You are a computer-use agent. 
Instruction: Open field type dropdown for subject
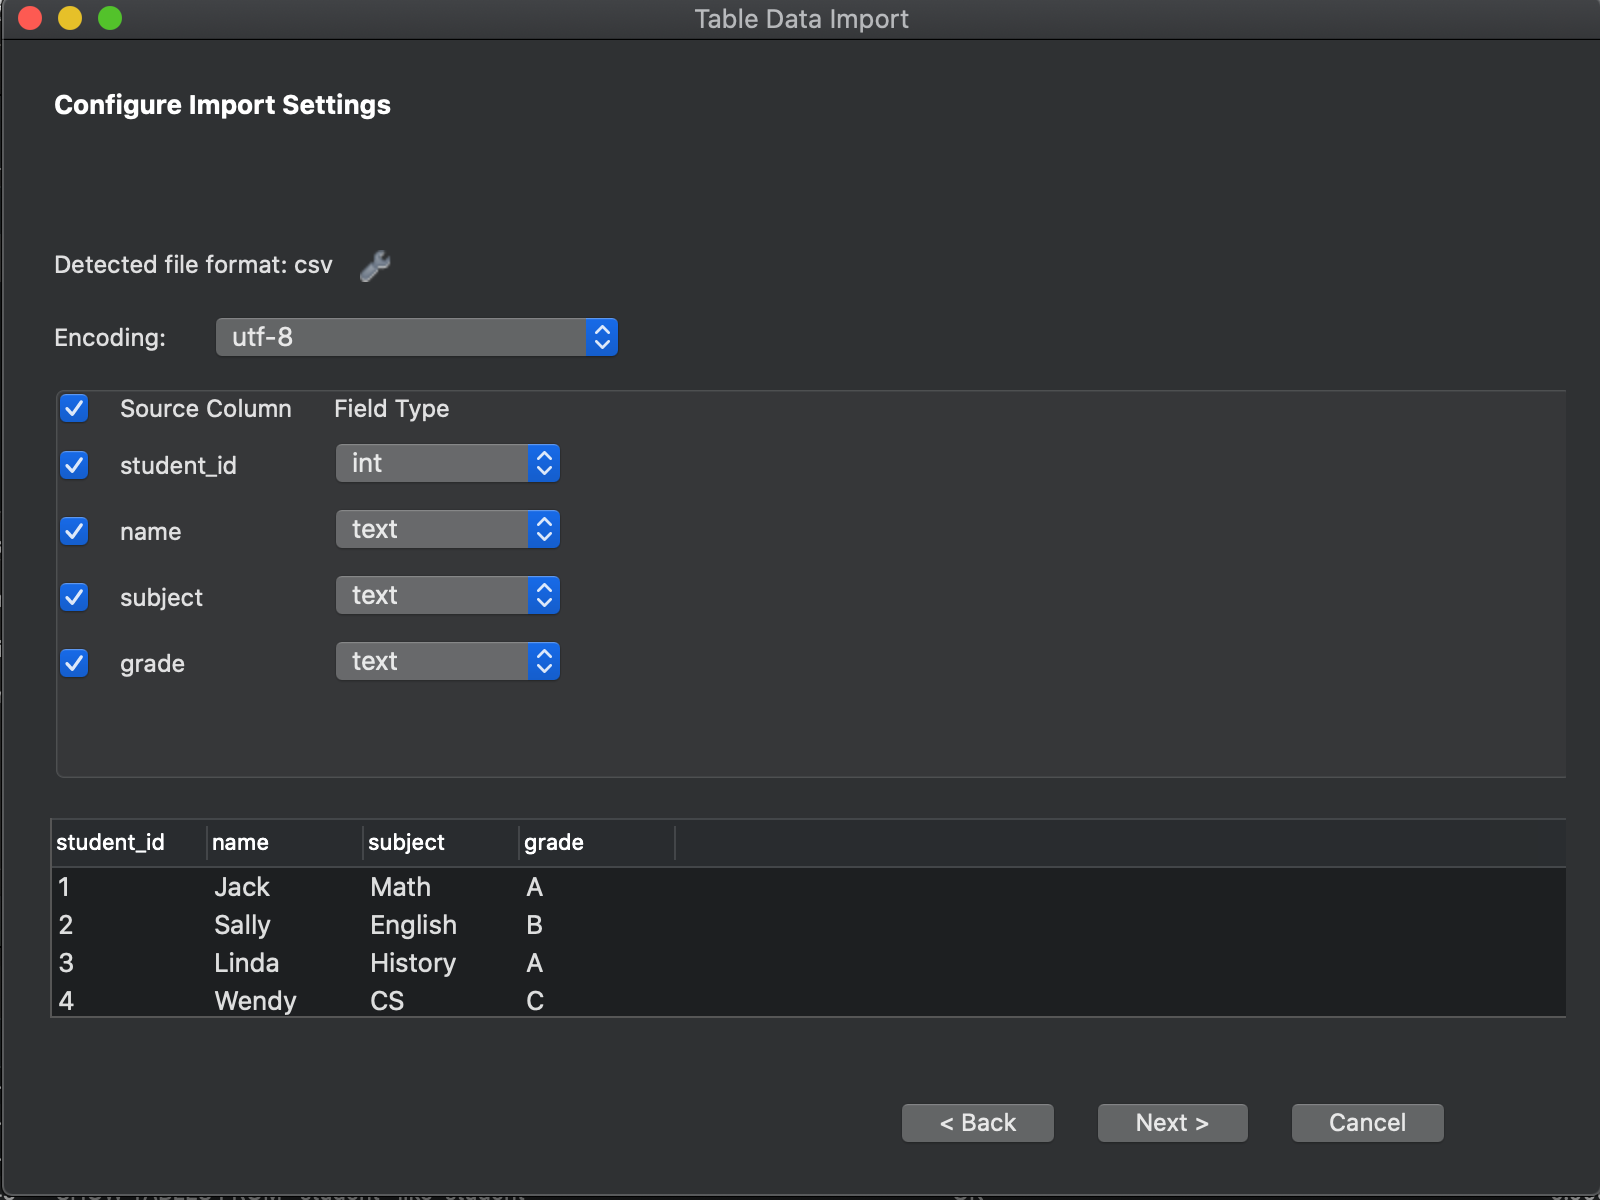point(447,595)
